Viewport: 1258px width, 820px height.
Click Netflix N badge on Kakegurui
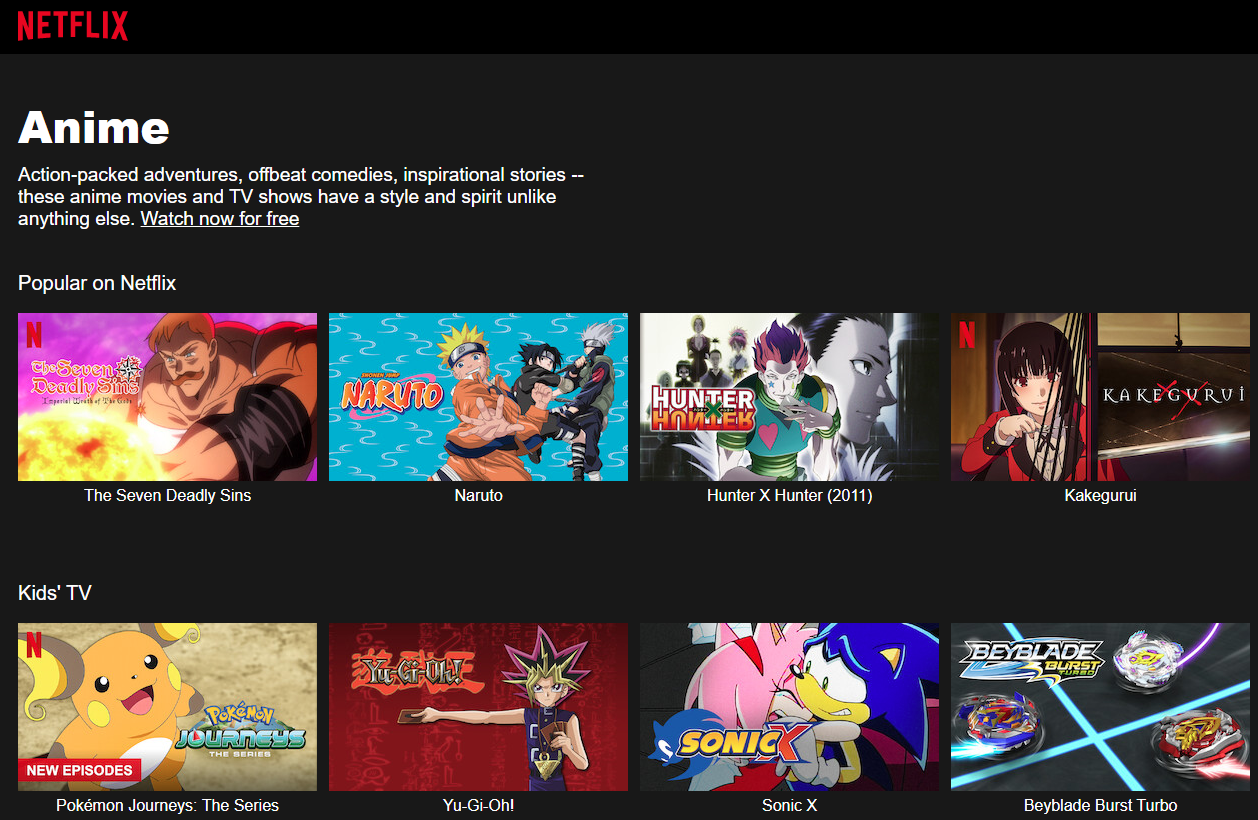[x=967, y=334]
